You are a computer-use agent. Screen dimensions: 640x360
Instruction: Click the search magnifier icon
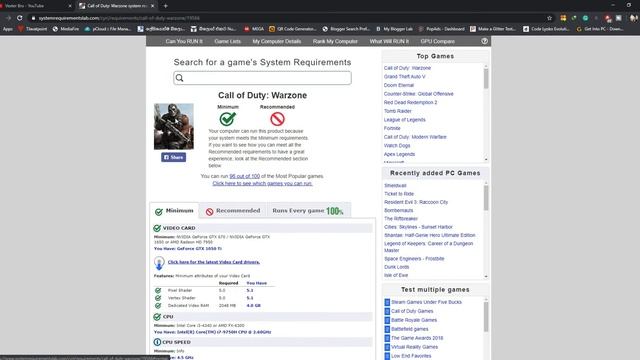point(180,78)
